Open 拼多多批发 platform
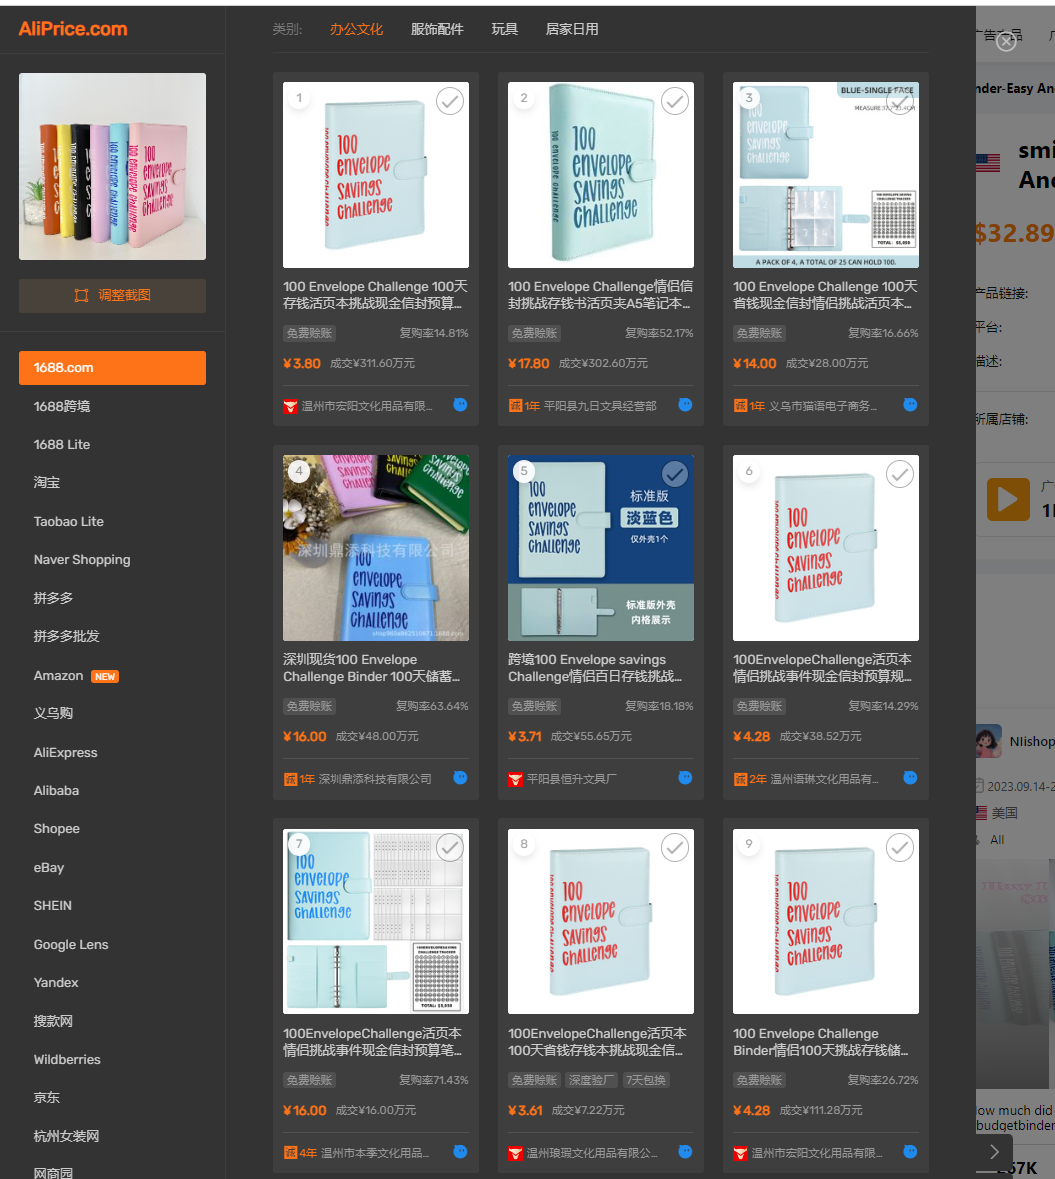This screenshot has height=1179, width=1055. (x=66, y=636)
